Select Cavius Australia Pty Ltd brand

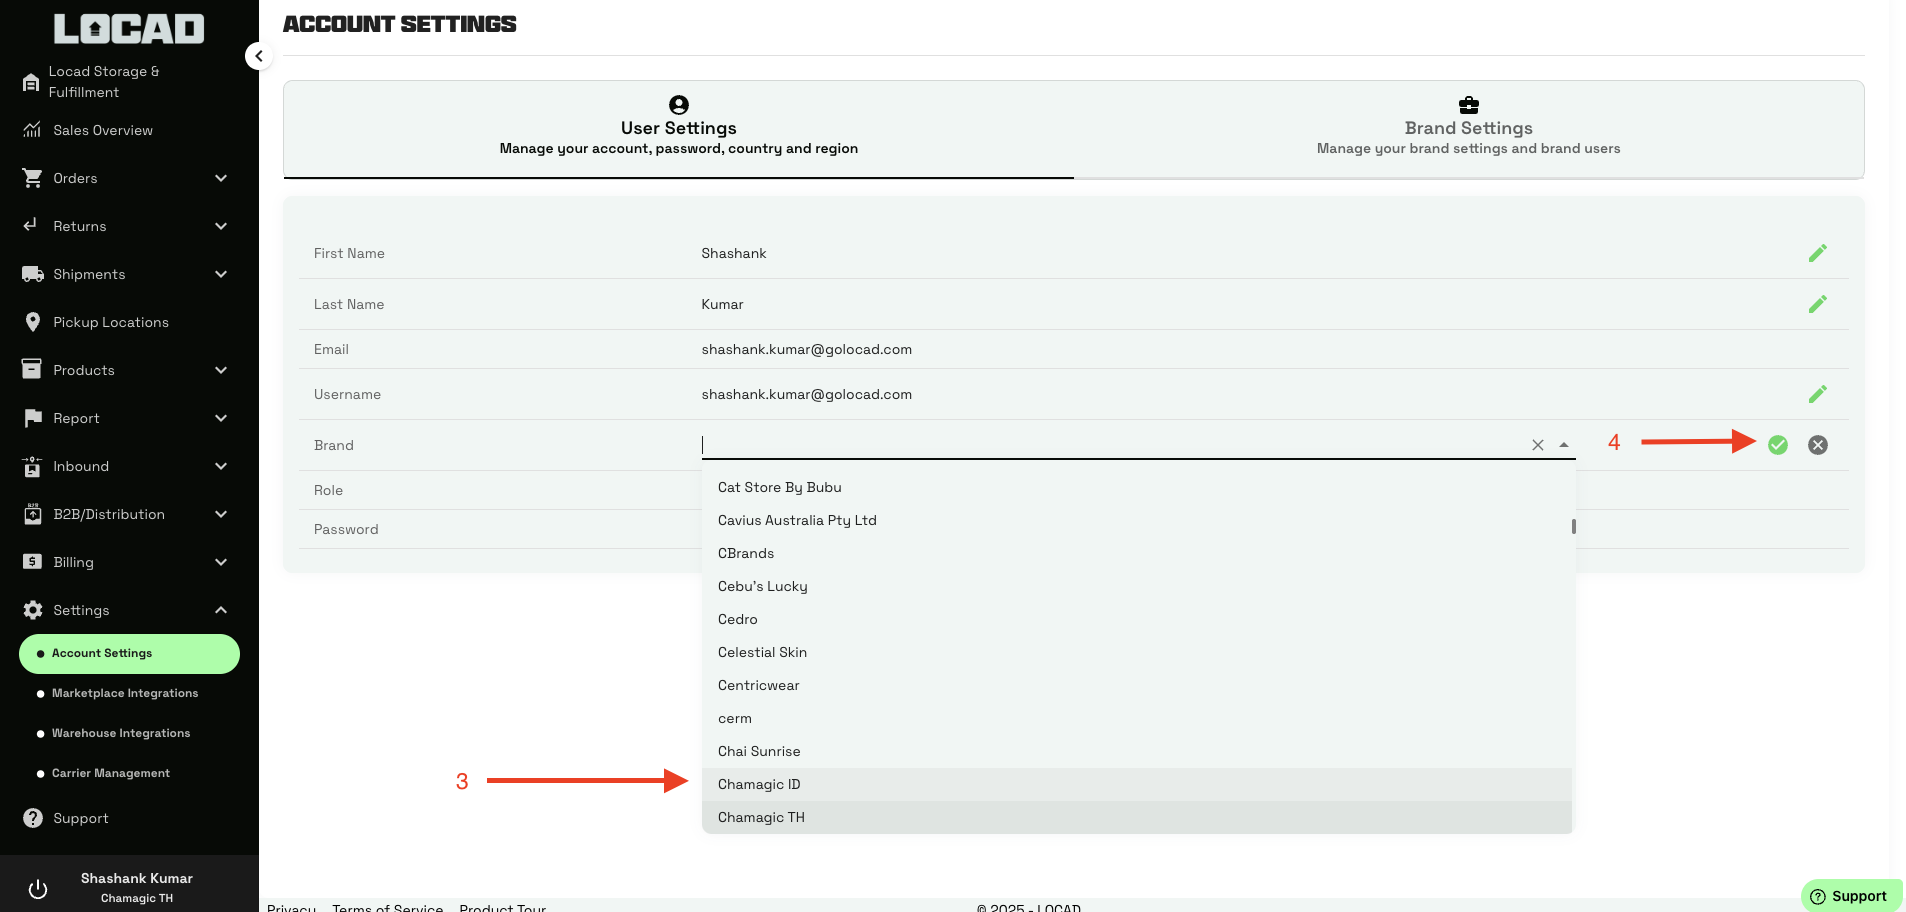[x=1137, y=520]
